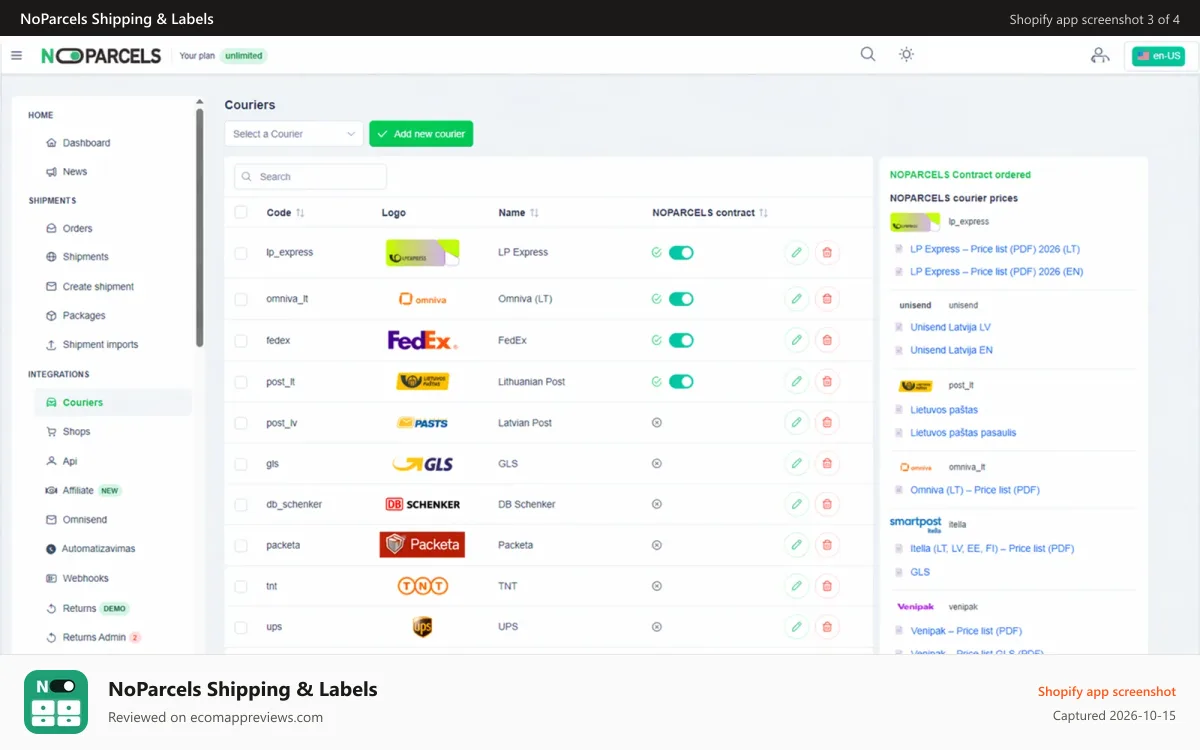Open Unisend Latvija LV link
The image size is (1200, 750).
point(950,327)
